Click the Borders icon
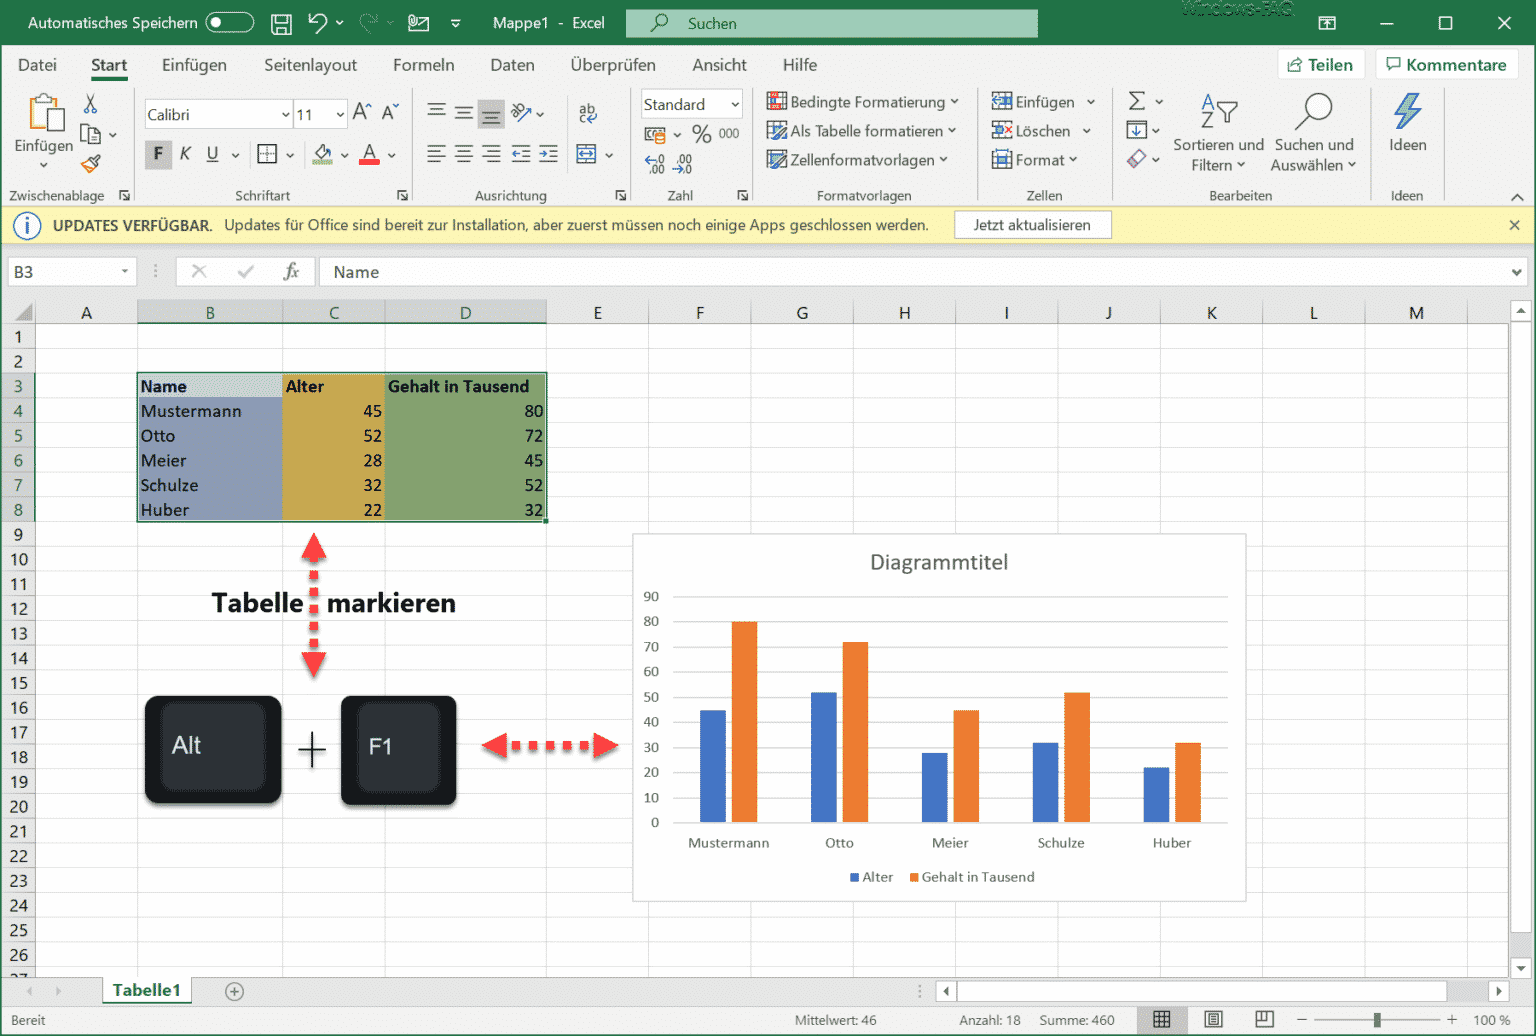The width and height of the screenshot is (1536, 1036). click(267, 154)
